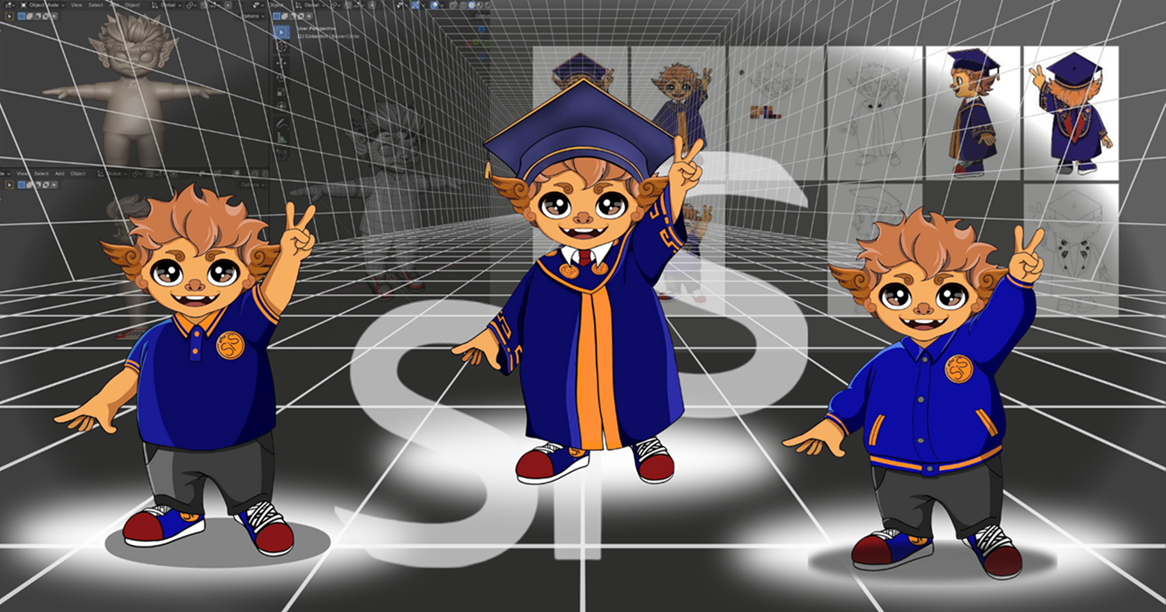Open the View menu in top-left viewport header
The image size is (1166, 612).
tap(76, 4)
